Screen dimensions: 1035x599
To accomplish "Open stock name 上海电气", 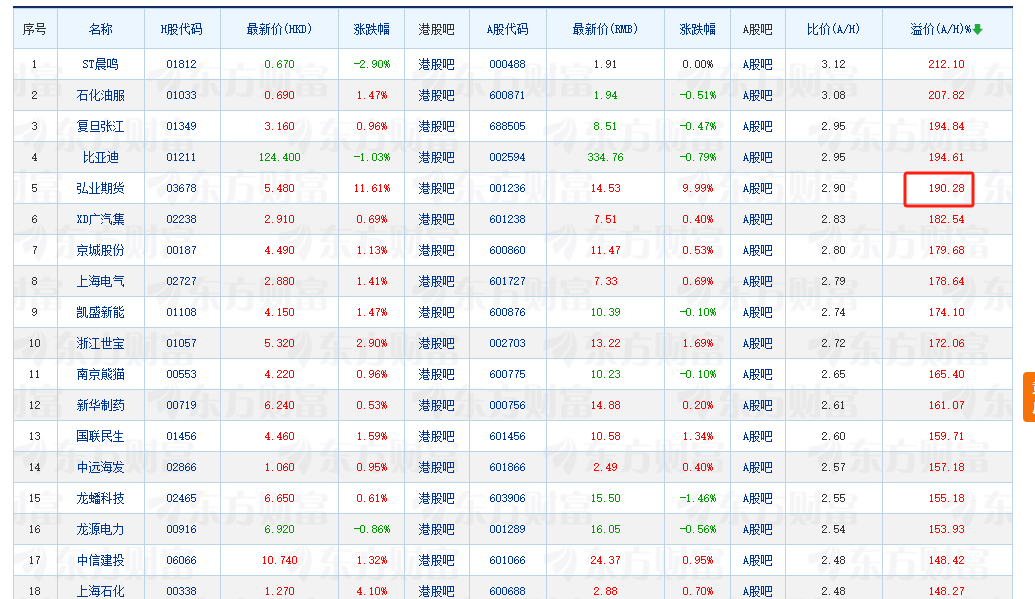I will tap(100, 281).
